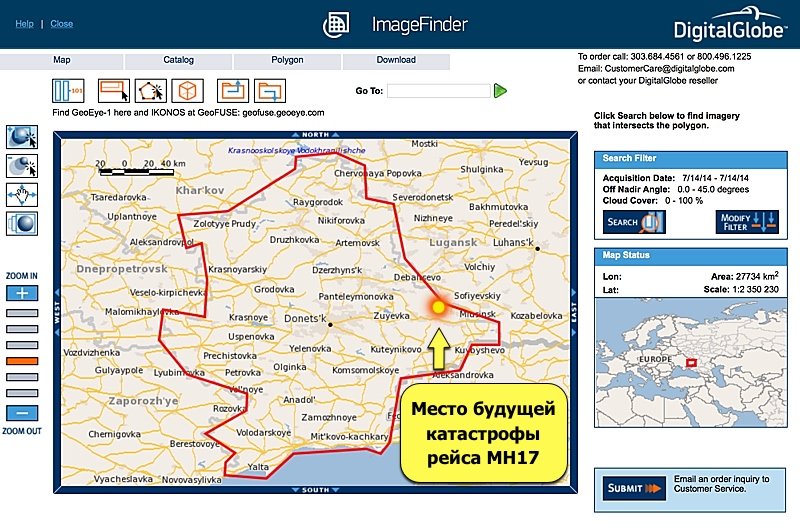Pan the map using the North arrow
800x528 pixels.
(316, 134)
